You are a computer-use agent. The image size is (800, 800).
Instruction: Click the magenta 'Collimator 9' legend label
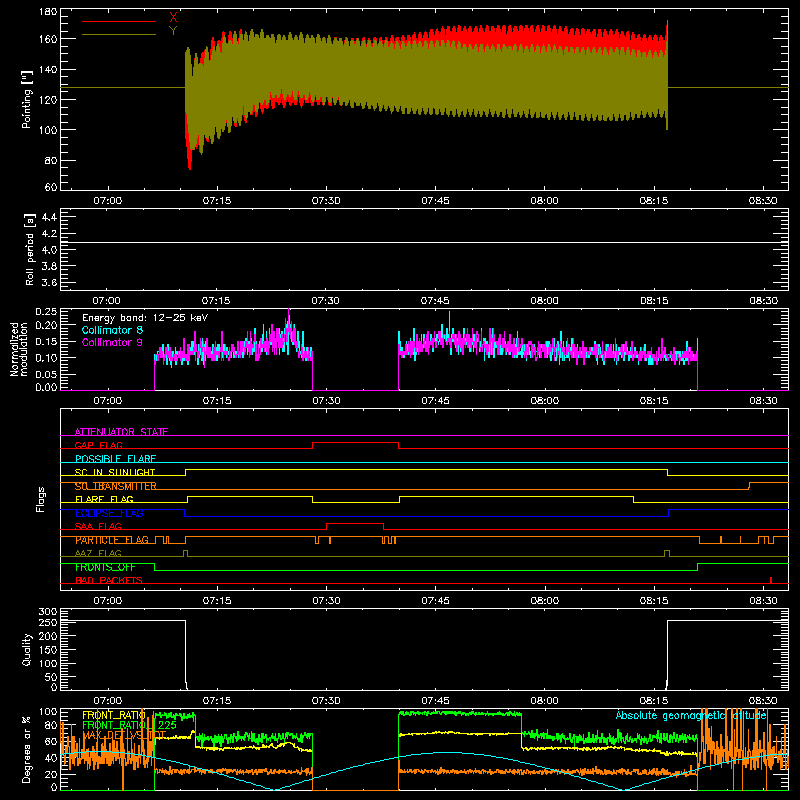[112, 342]
